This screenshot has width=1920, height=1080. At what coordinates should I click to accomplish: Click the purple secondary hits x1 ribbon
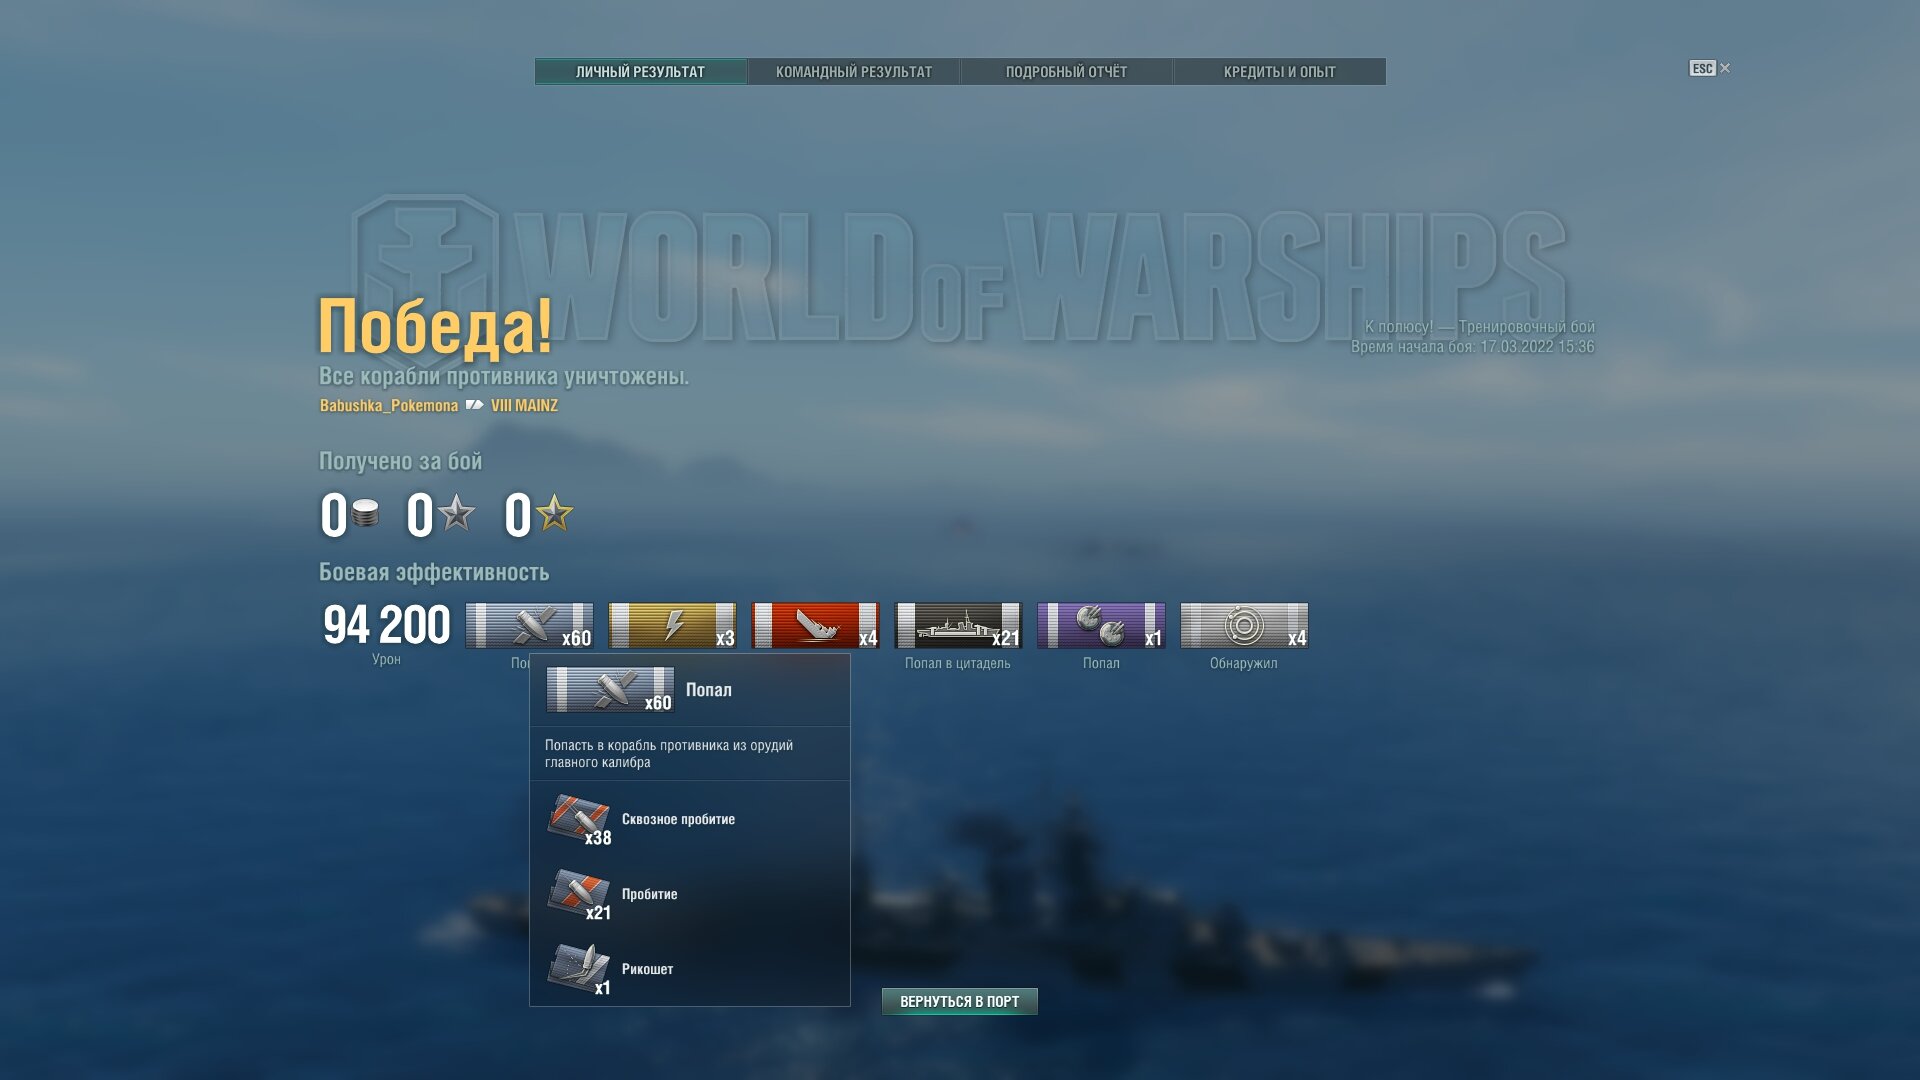pos(1101,626)
